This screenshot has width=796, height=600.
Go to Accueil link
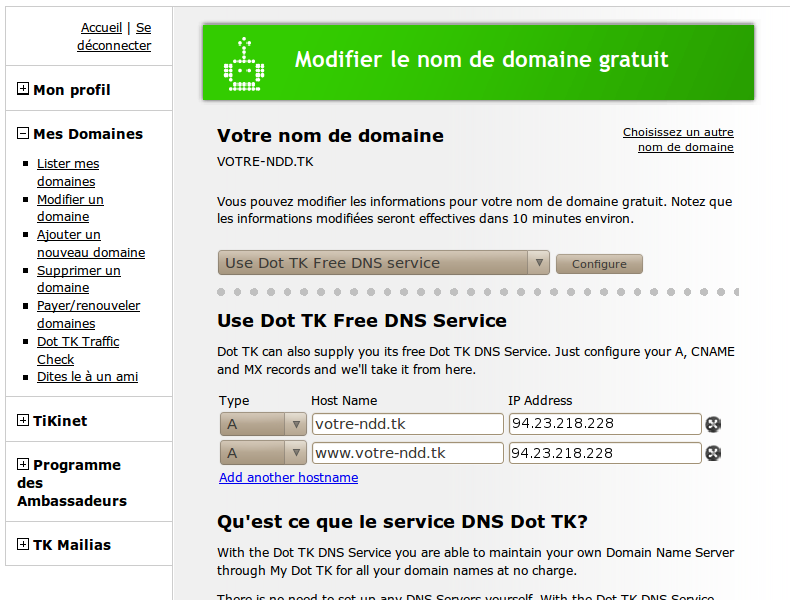pos(102,27)
